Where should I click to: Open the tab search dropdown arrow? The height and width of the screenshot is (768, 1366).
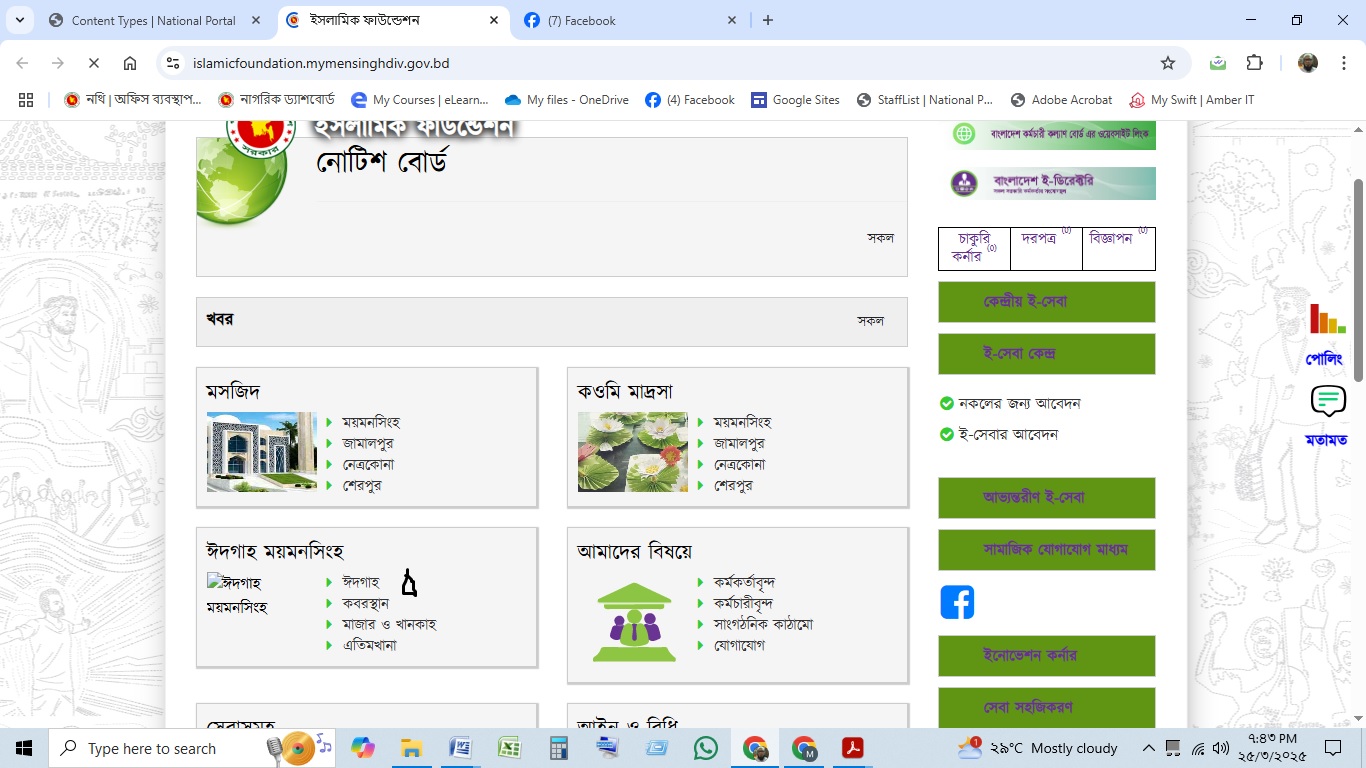[x=19, y=20]
